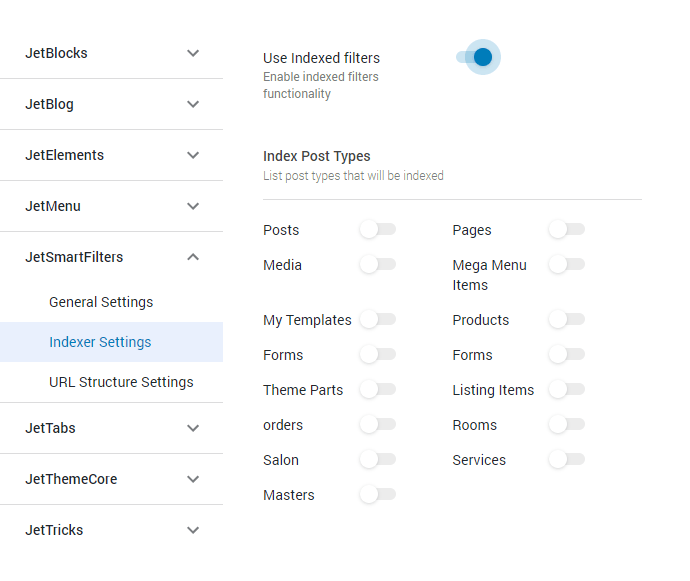Screen dimensions: 690x581
Task: Click the Theme Parts label
Action: (x=303, y=390)
